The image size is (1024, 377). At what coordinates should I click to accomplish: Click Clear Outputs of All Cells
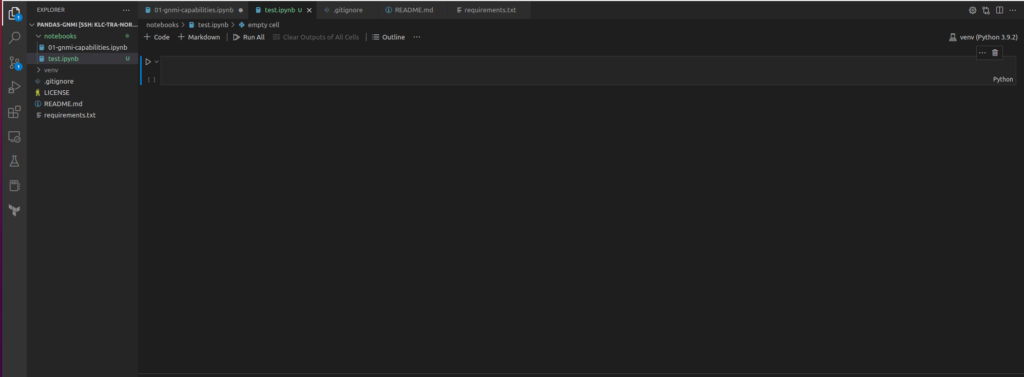(x=316, y=37)
